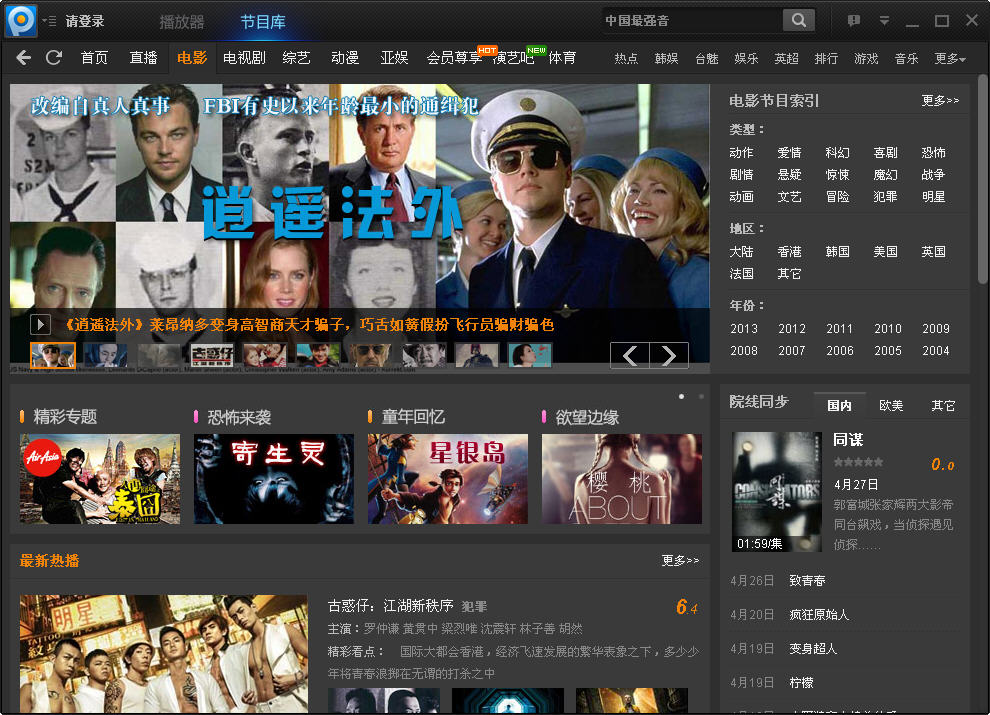The height and width of the screenshot is (715, 990).
Task: Switch to second page dot of featured topics
Action: [x=699, y=397]
